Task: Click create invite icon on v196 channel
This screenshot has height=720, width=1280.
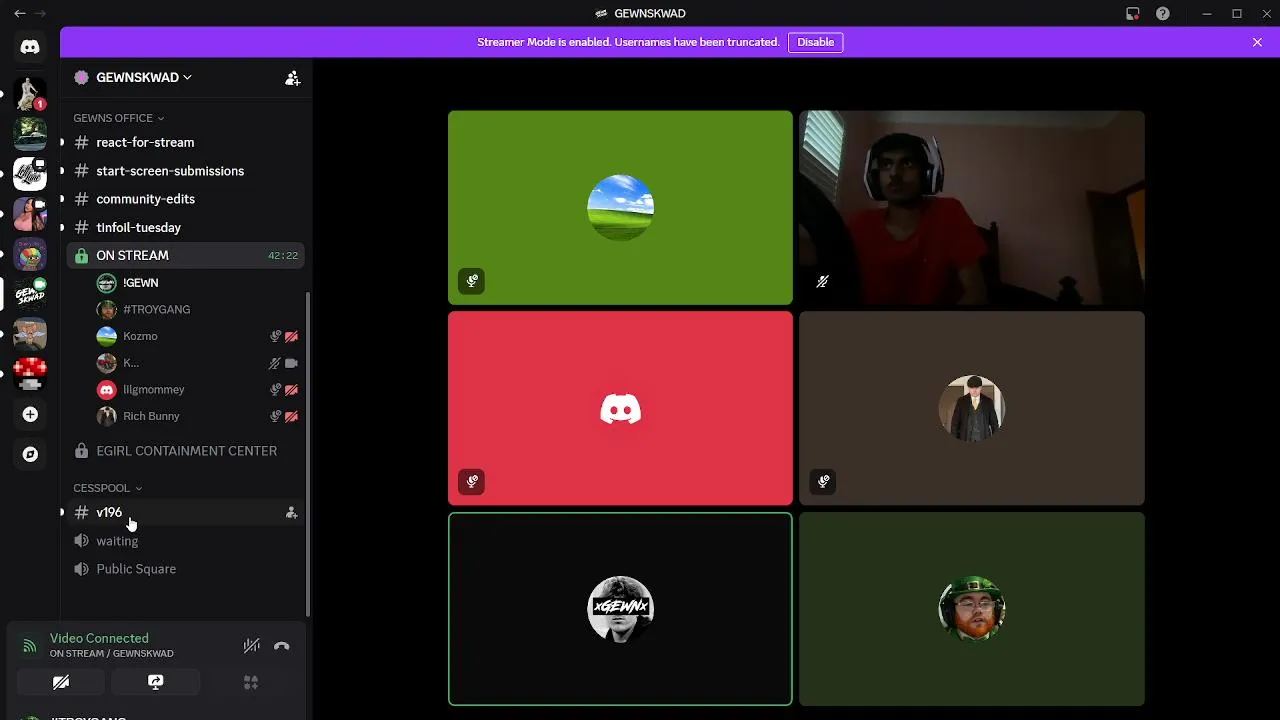Action: click(291, 512)
